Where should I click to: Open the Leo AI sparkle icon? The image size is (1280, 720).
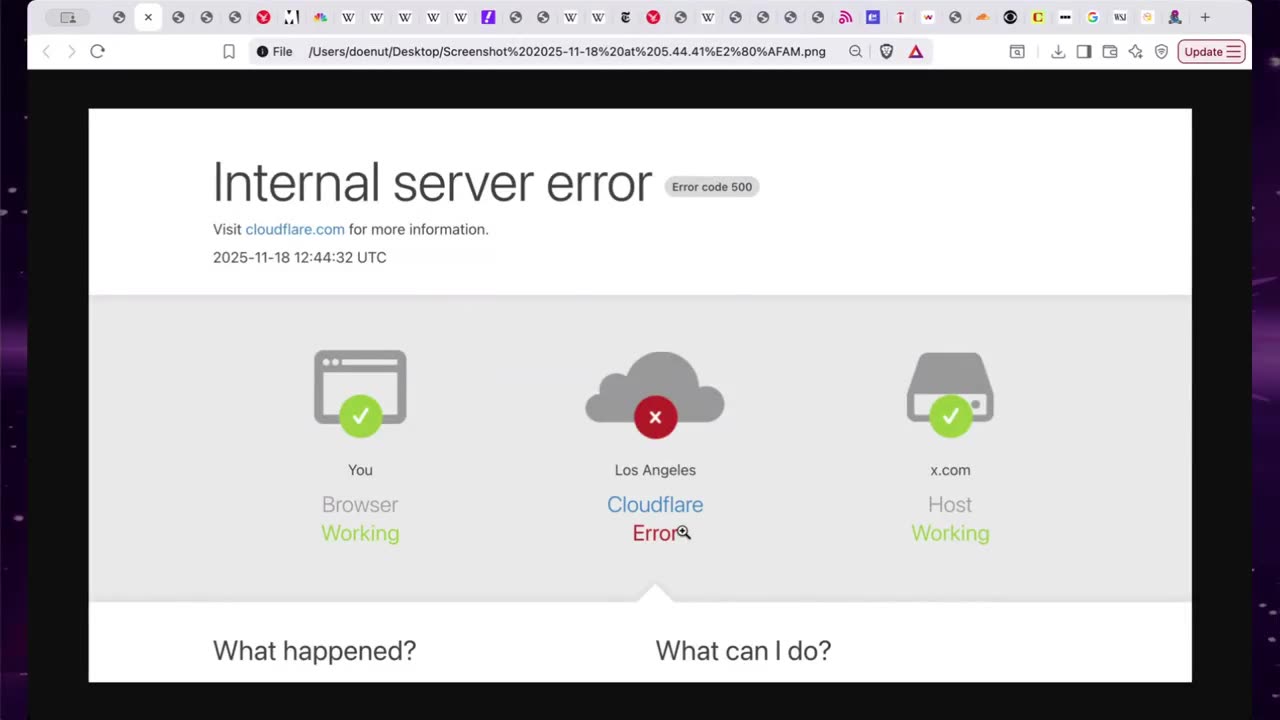pos(1136,51)
